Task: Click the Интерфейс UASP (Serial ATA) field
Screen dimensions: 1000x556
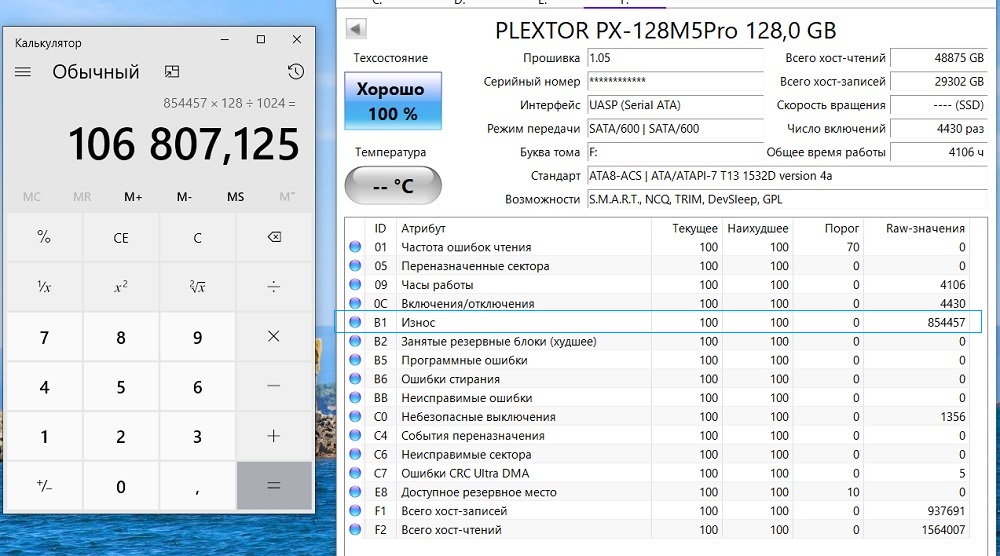Action: click(675, 105)
